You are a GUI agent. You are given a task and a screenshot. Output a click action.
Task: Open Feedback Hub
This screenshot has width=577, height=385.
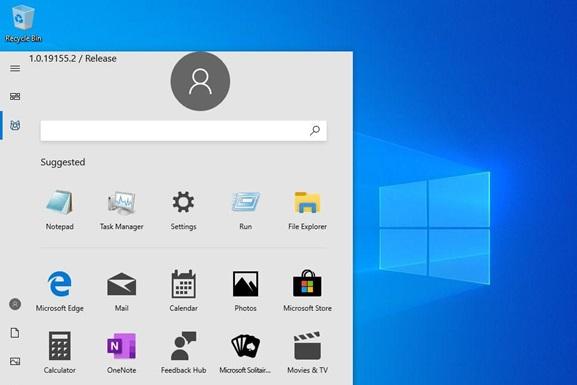click(183, 353)
